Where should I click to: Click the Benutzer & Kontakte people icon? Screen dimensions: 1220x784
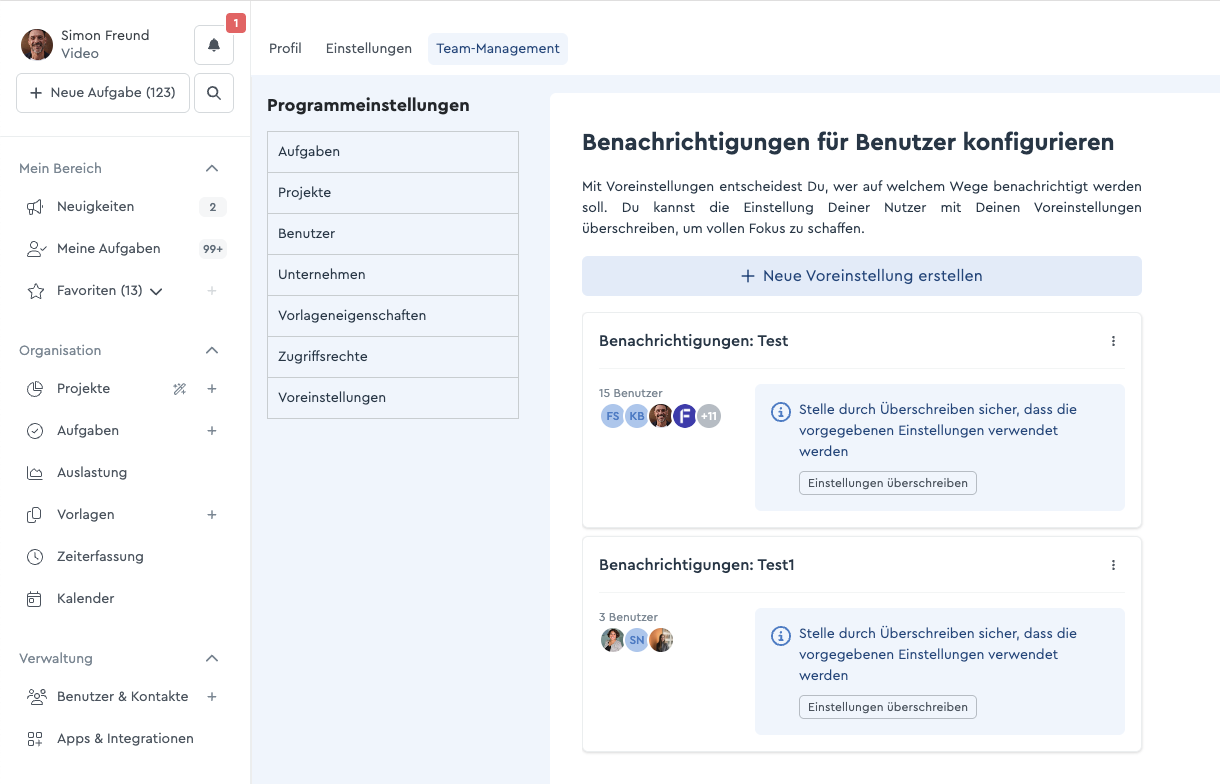pos(36,697)
